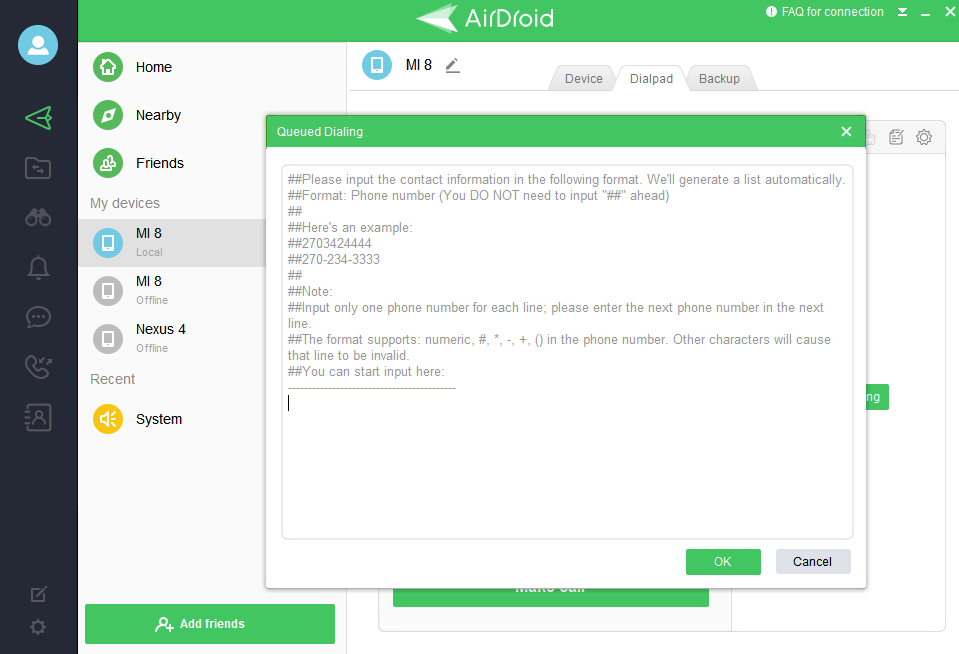Confirm Queued Dialing with OK
959x654 pixels.
point(723,562)
